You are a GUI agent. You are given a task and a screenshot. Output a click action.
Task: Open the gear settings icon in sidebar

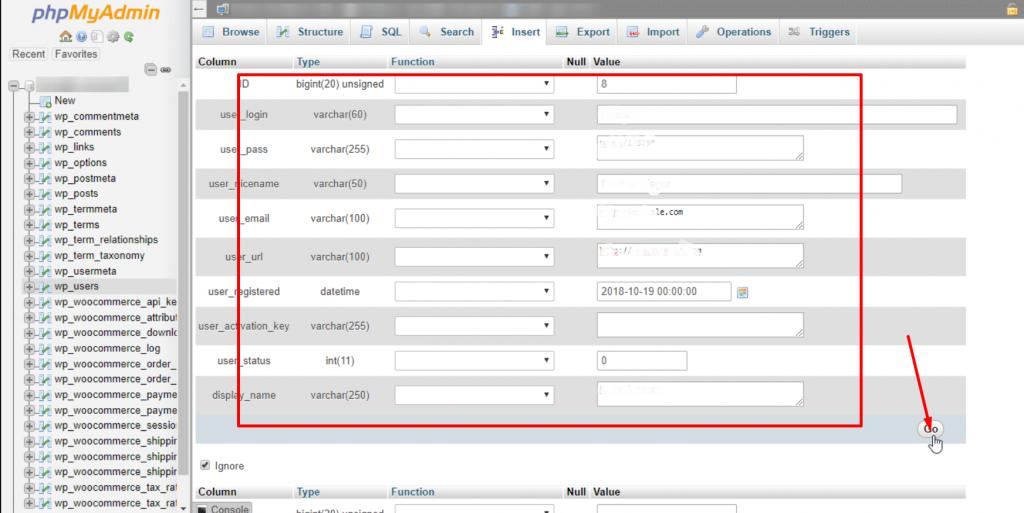point(113,37)
